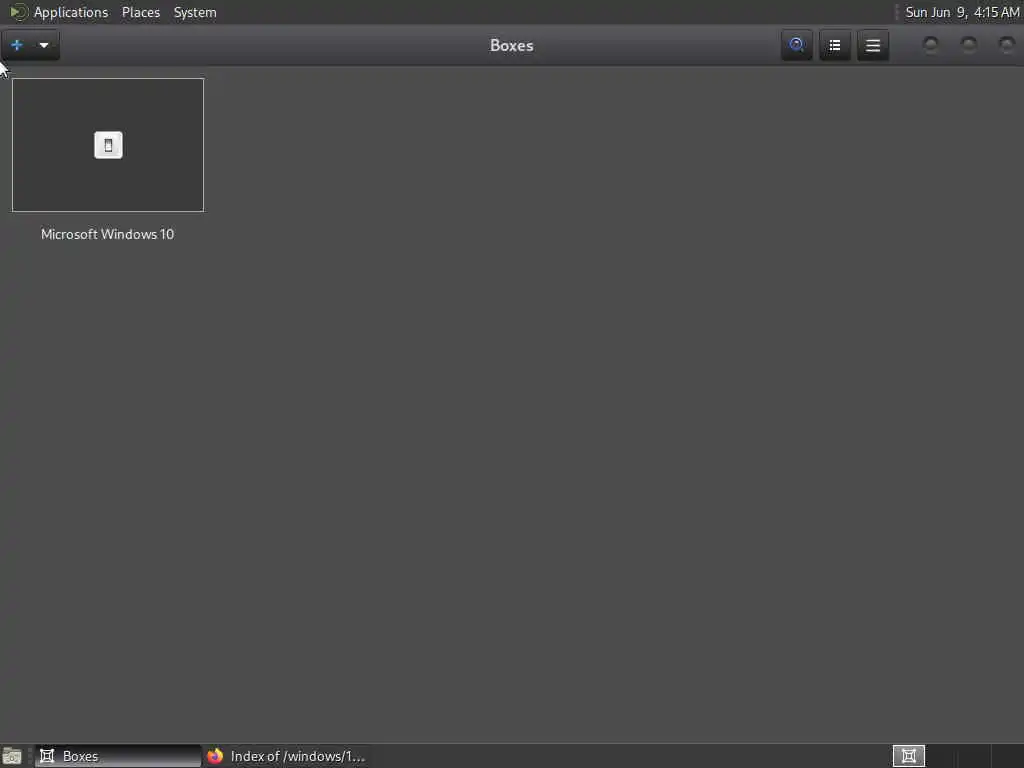Open the Microsoft Windows 10 box thumbnail
The width and height of the screenshot is (1024, 768).
(108, 145)
